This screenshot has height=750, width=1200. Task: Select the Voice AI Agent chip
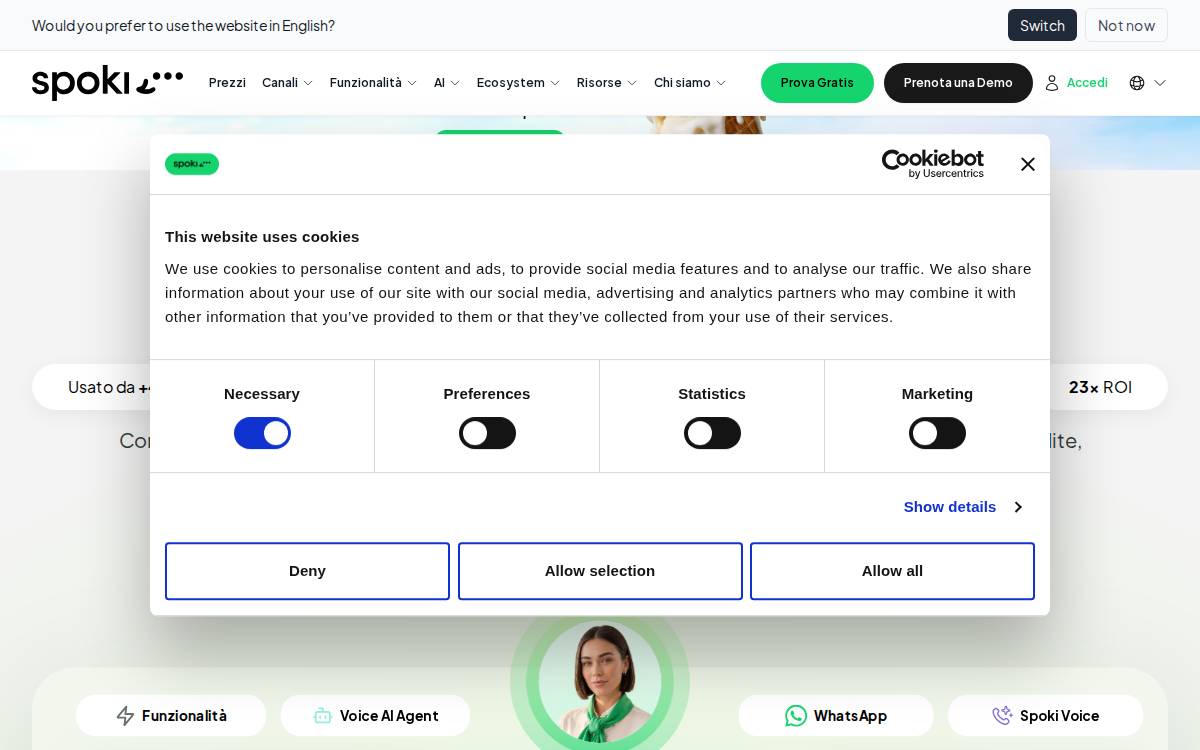375,716
